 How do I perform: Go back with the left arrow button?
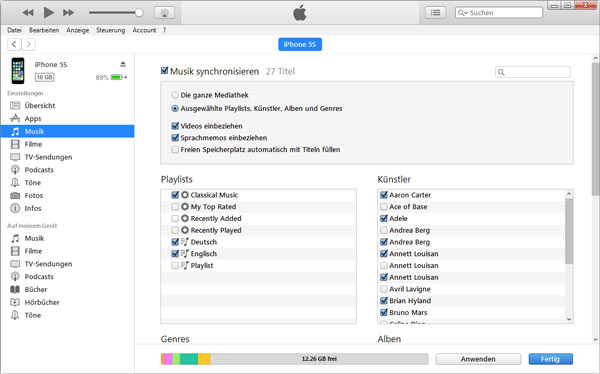point(14,44)
